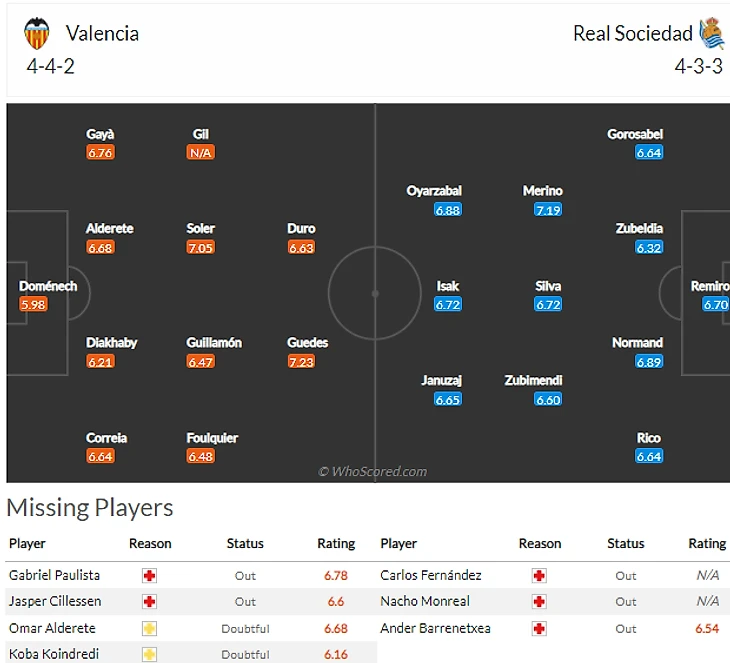This screenshot has height=663, width=730.
Task: Click the Real Sociedad club crest icon
Action: [x=711, y=33]
